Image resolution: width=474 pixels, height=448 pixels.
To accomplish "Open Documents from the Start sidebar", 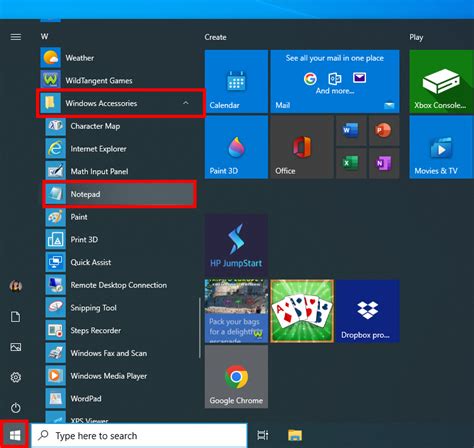I will point(16,317).
